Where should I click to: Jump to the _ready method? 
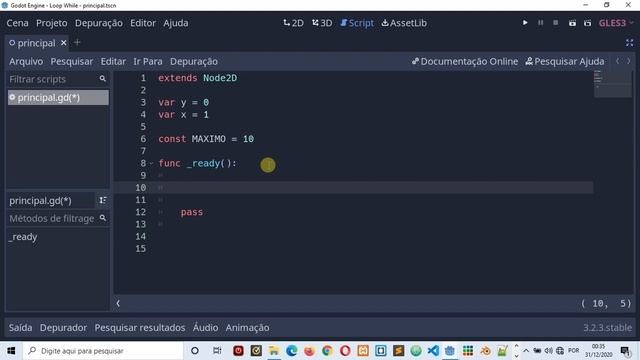pos(23,237)
